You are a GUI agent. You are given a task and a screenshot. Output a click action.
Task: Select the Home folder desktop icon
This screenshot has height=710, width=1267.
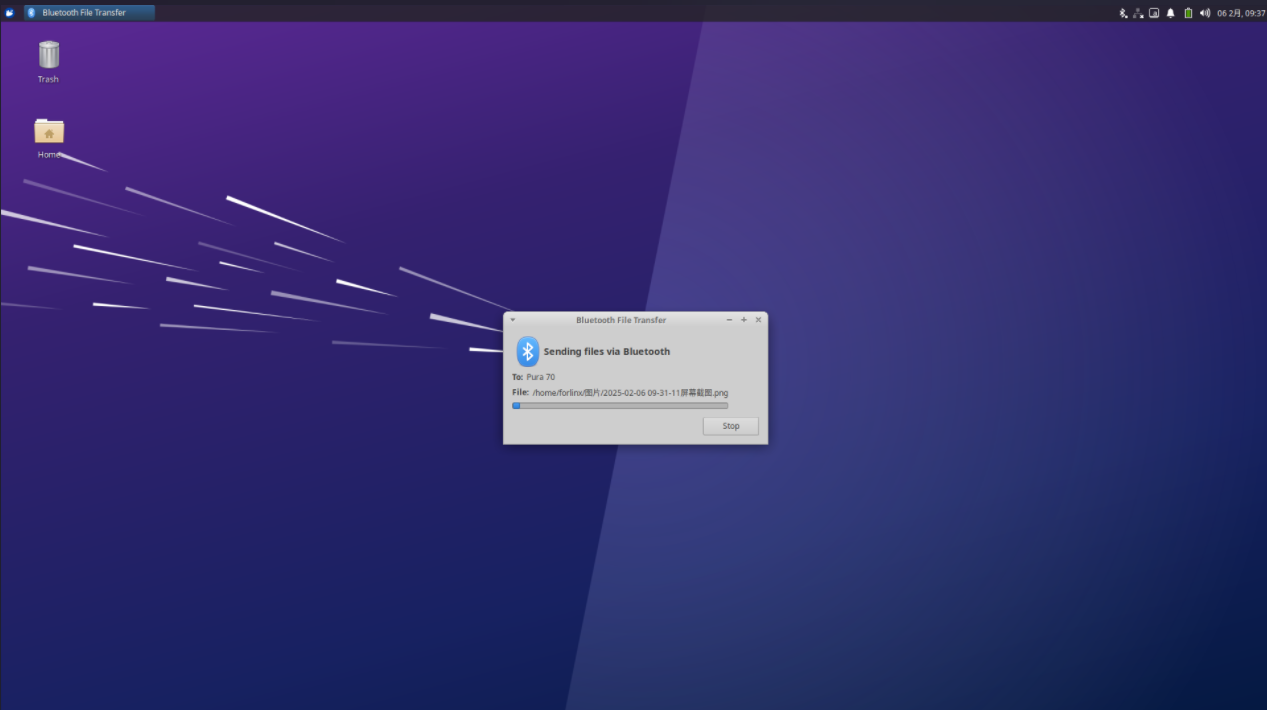[x=48, y=138]
